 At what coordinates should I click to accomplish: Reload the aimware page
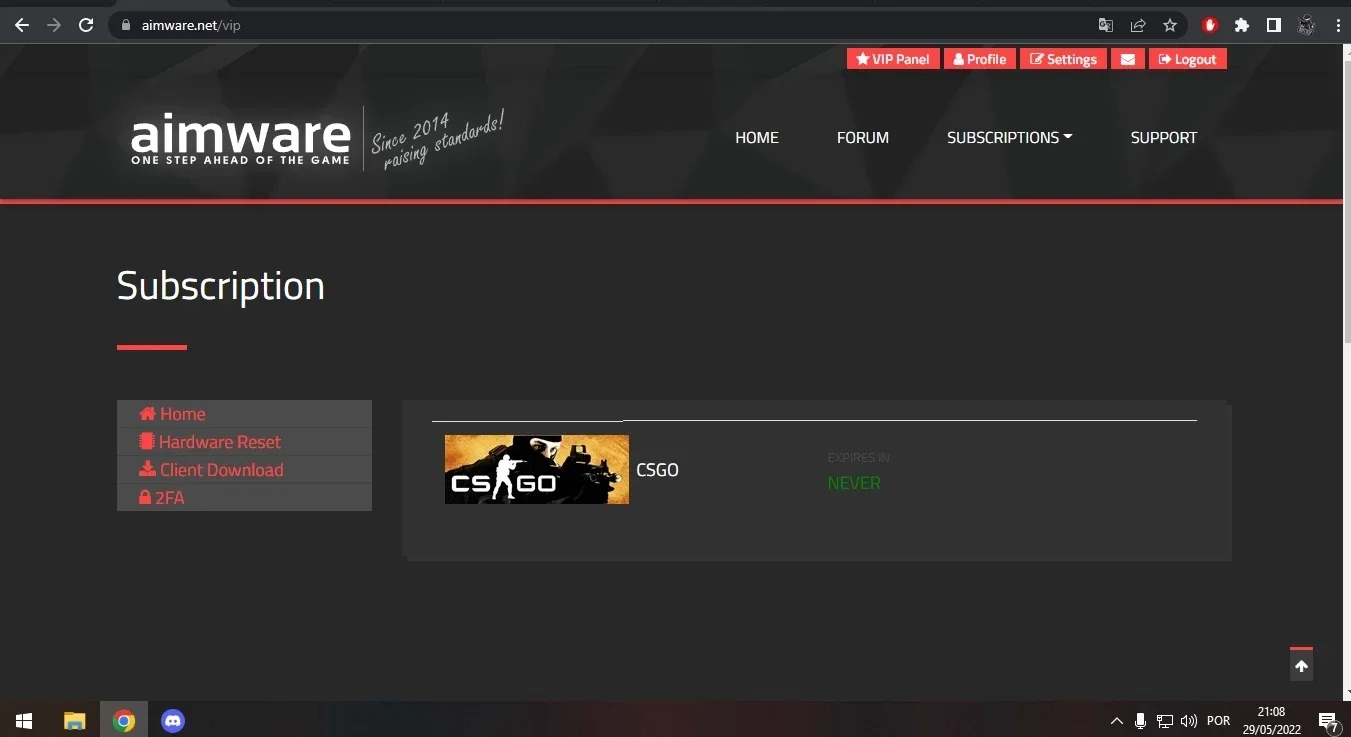click(x=86, y=25)
